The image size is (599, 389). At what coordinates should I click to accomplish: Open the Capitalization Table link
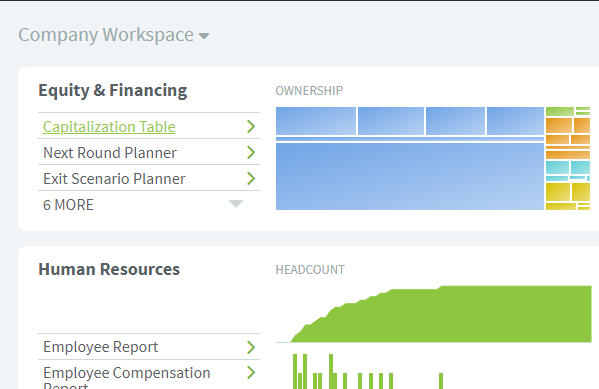click(x=109, y=126)
